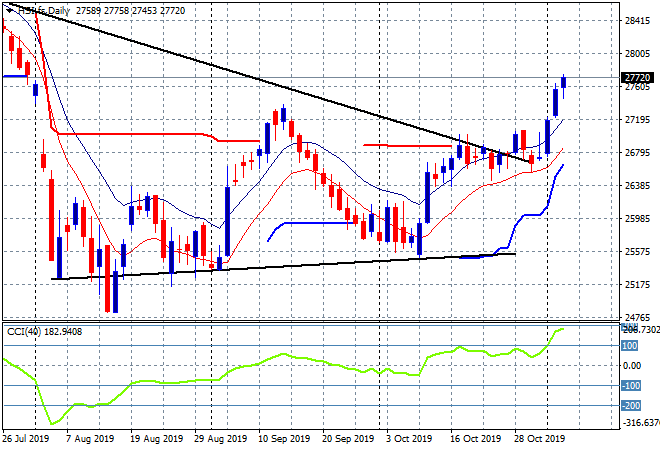Select the current price label 27720

[637, 78]
